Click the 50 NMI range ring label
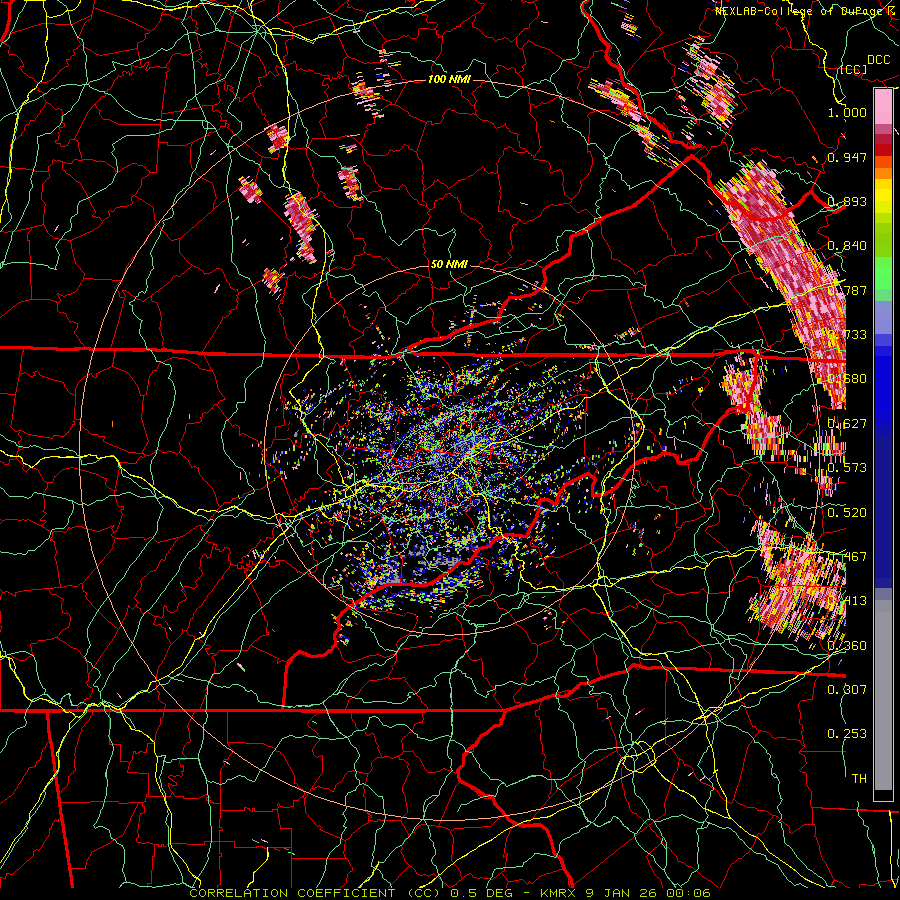Viewport: 900px width, 900px height. 449,265
